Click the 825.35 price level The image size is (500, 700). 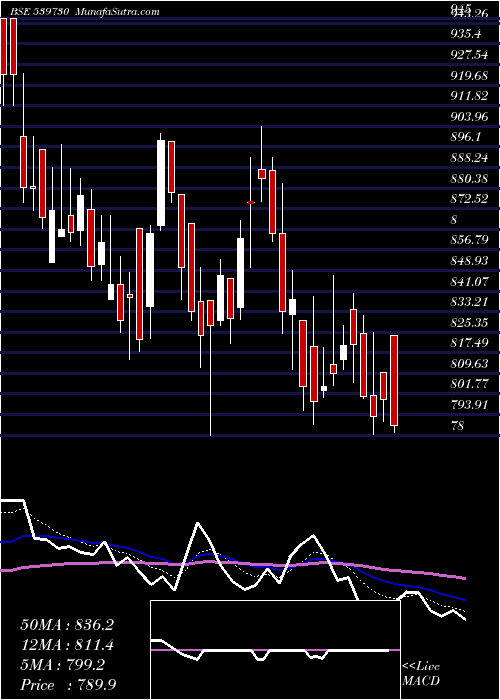point(470,323)
